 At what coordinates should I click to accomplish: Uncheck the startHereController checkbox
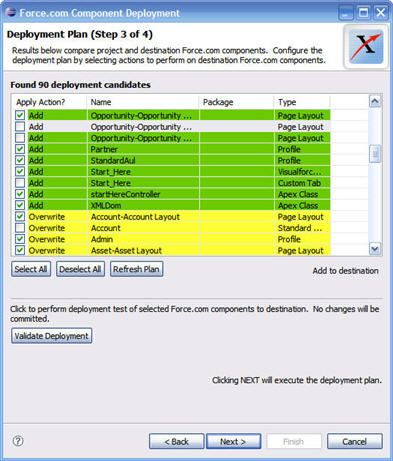pos(20,194)
